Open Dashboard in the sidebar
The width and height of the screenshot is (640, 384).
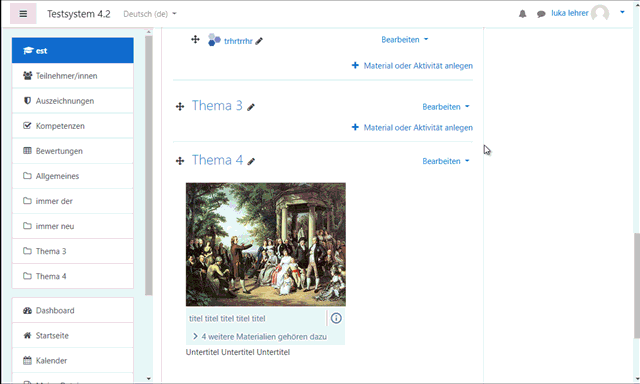[73, 311]
